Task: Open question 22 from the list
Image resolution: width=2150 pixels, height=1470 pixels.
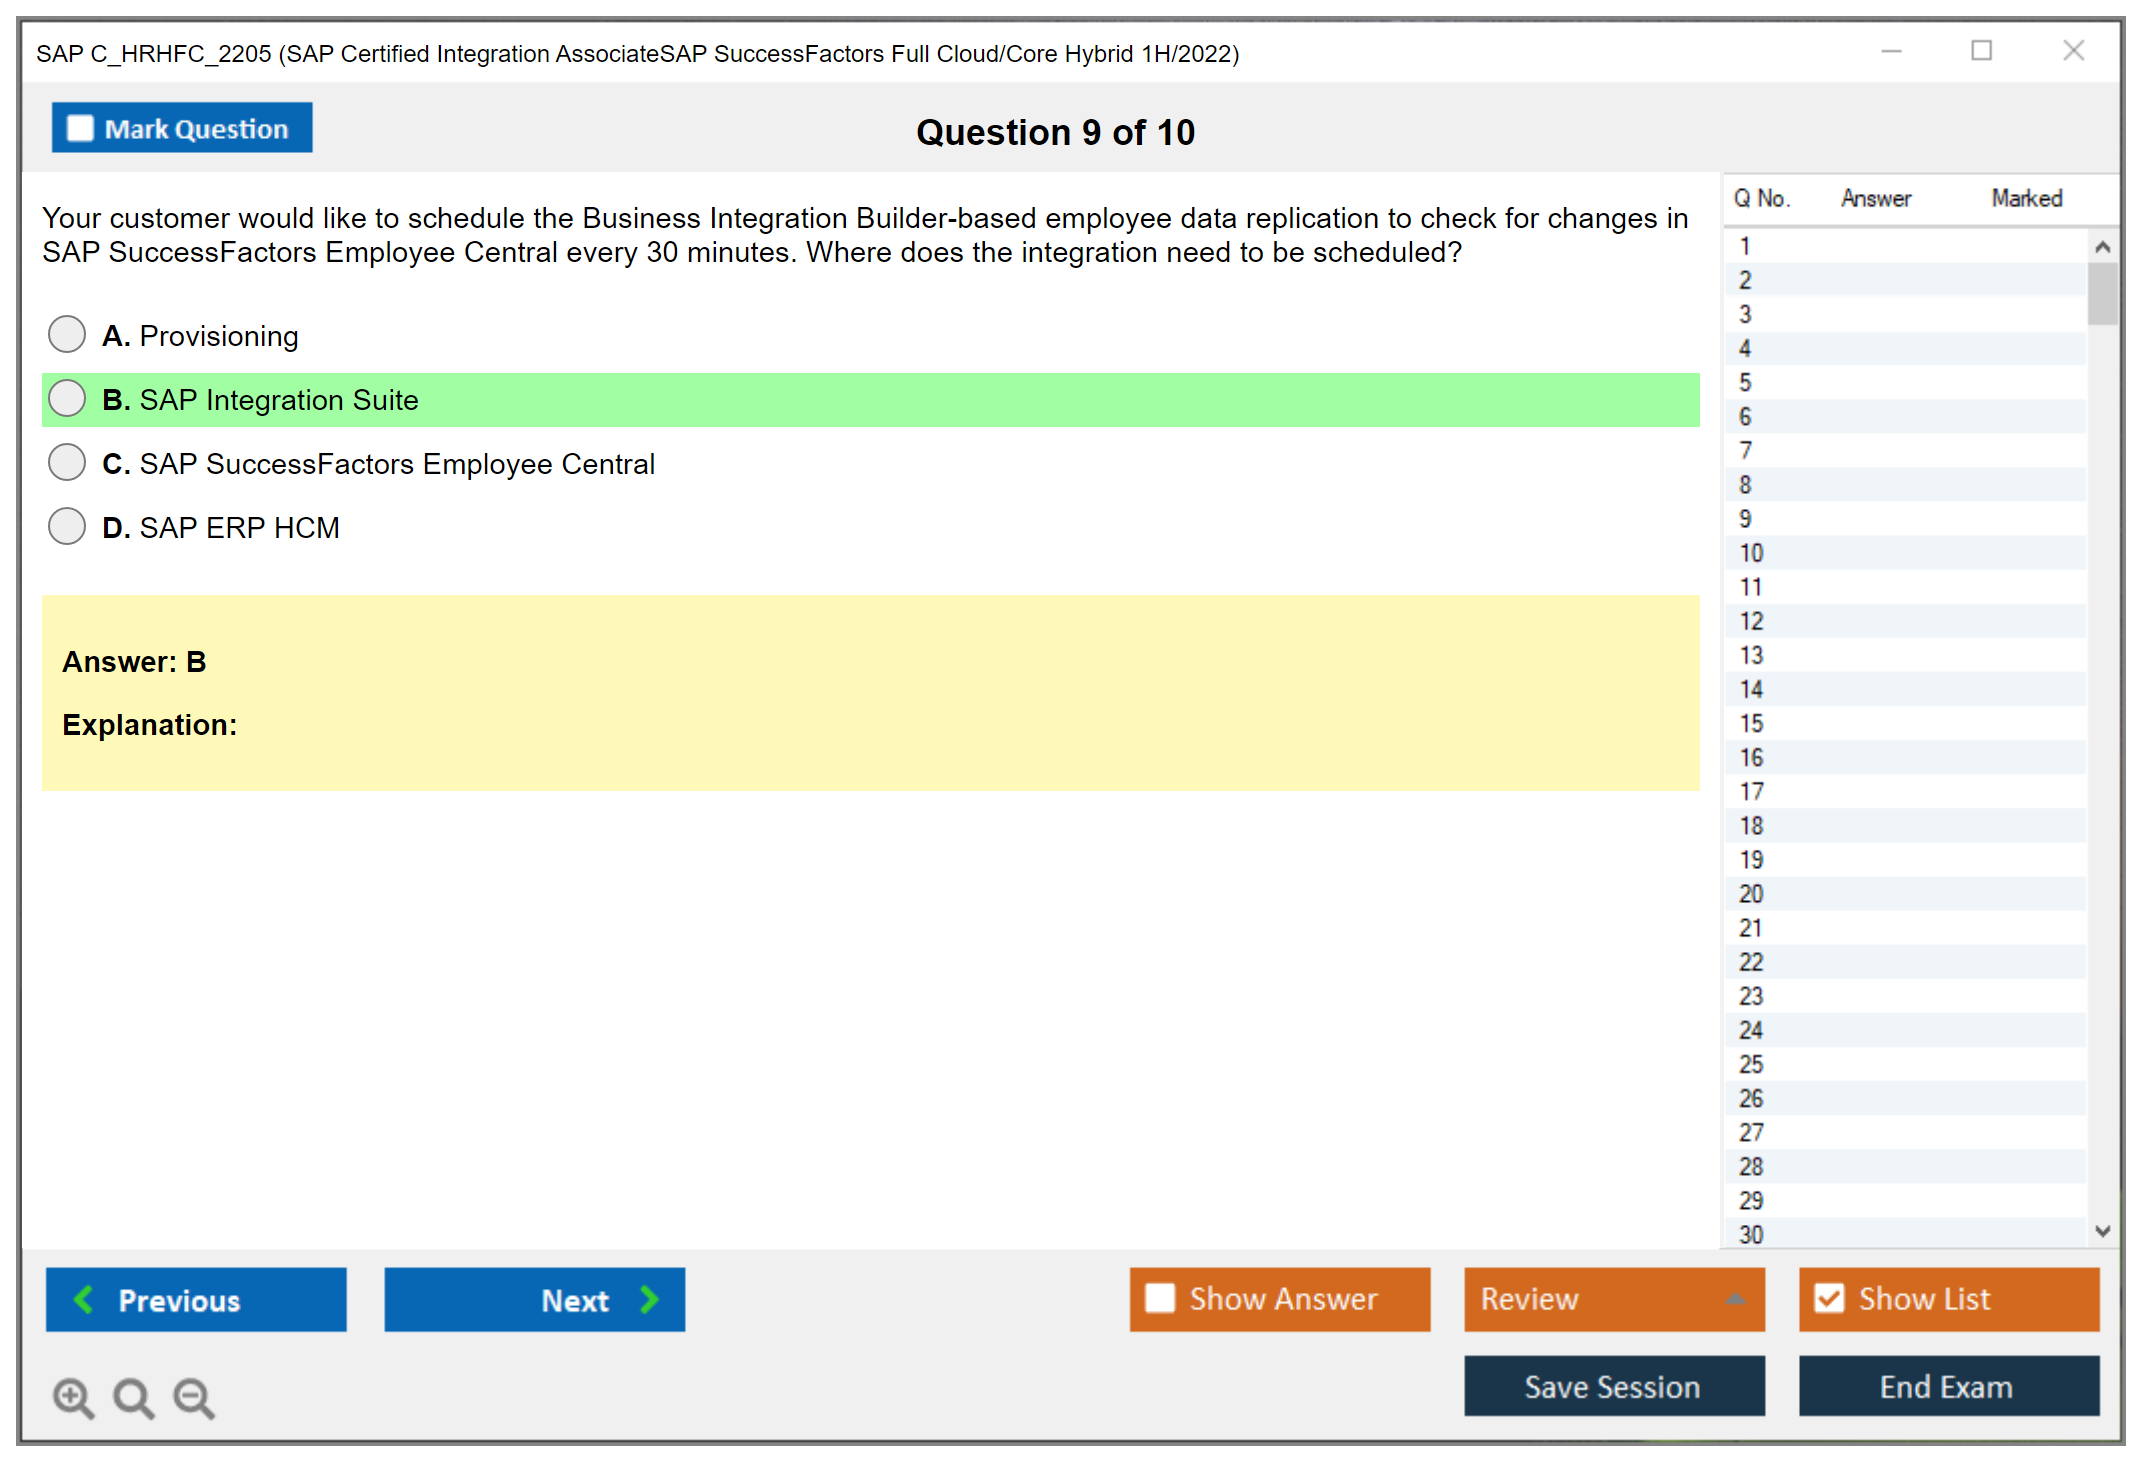Action: click(1751, 962)
